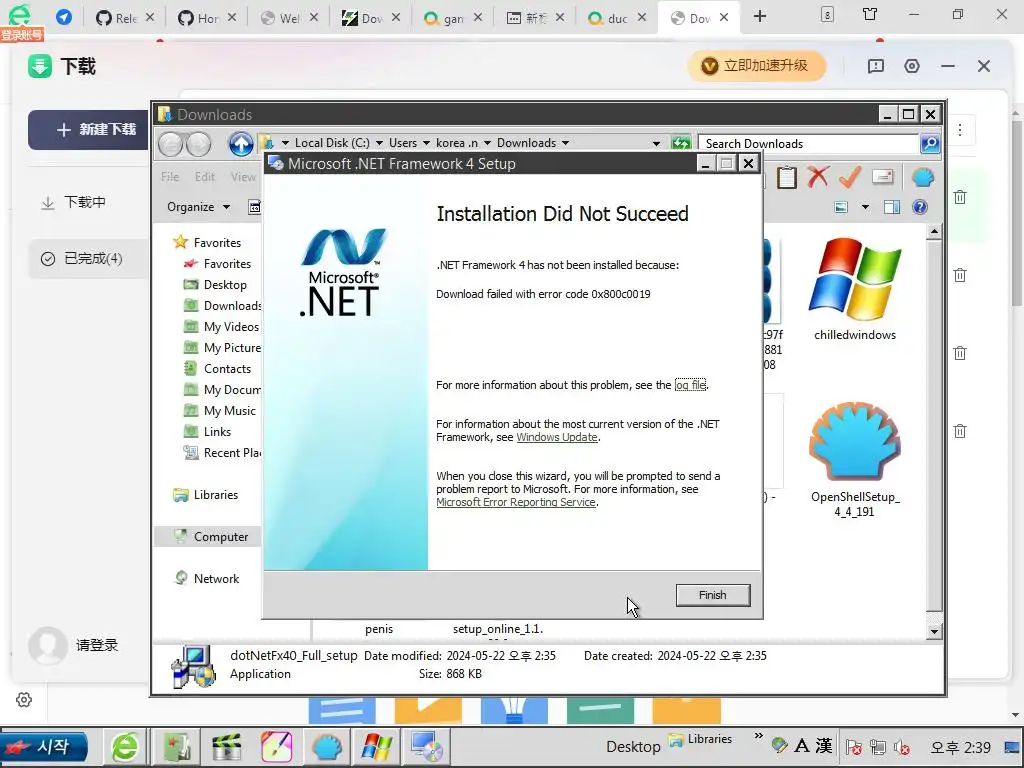The height and width of the screenshot is (768, 1024).
Task: Select Desktop in the Favorites tree
Action: click(x=225, y=285)
